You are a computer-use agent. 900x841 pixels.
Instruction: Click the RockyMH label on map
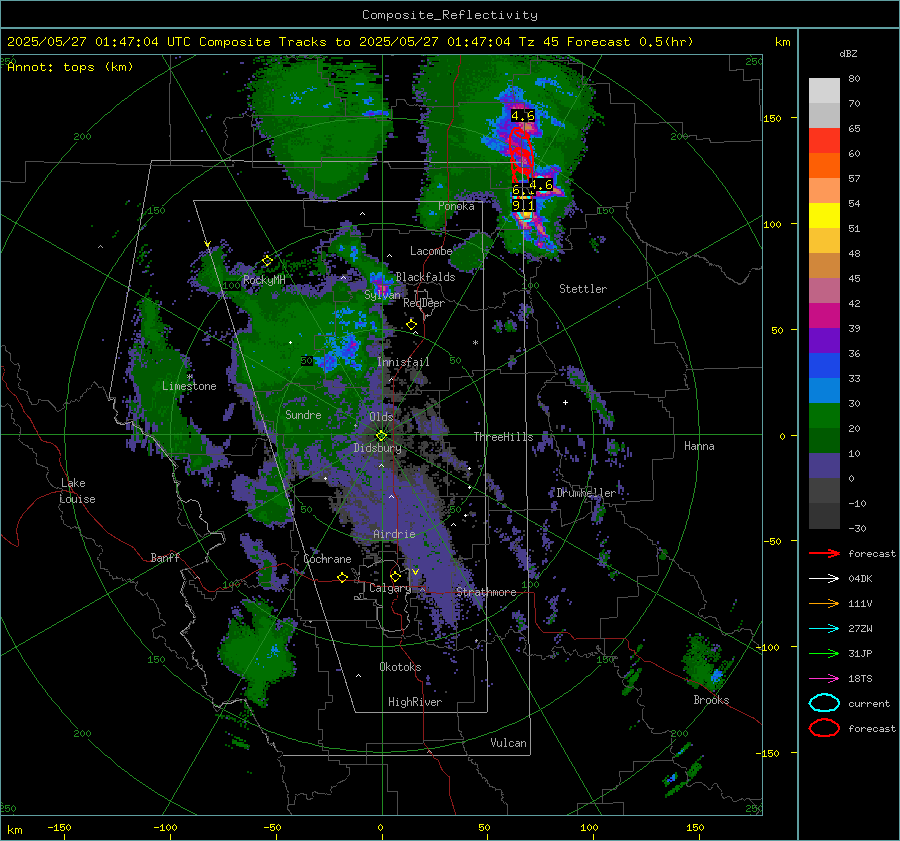[264, 280]
